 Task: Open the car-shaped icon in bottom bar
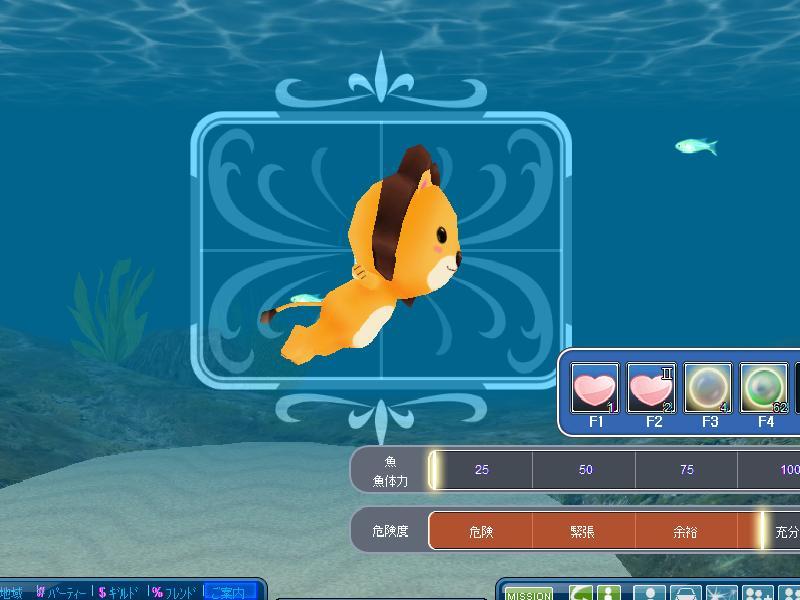[685, 594]
